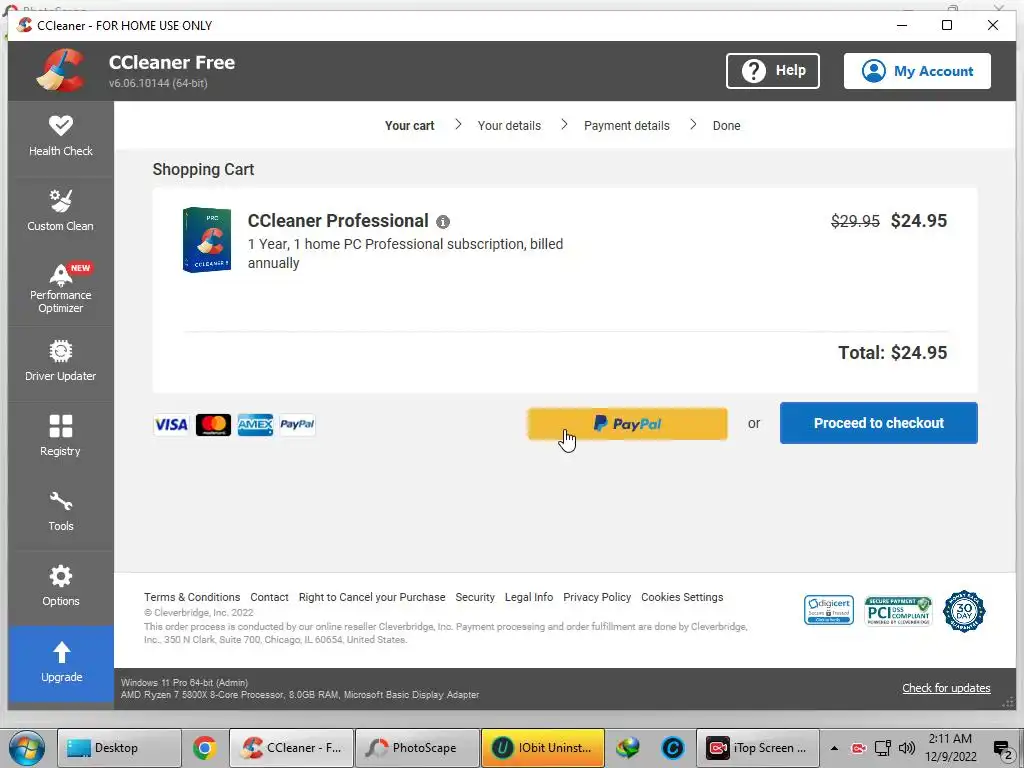
Task: Select the Payment details step
Action: coord(627,125)
